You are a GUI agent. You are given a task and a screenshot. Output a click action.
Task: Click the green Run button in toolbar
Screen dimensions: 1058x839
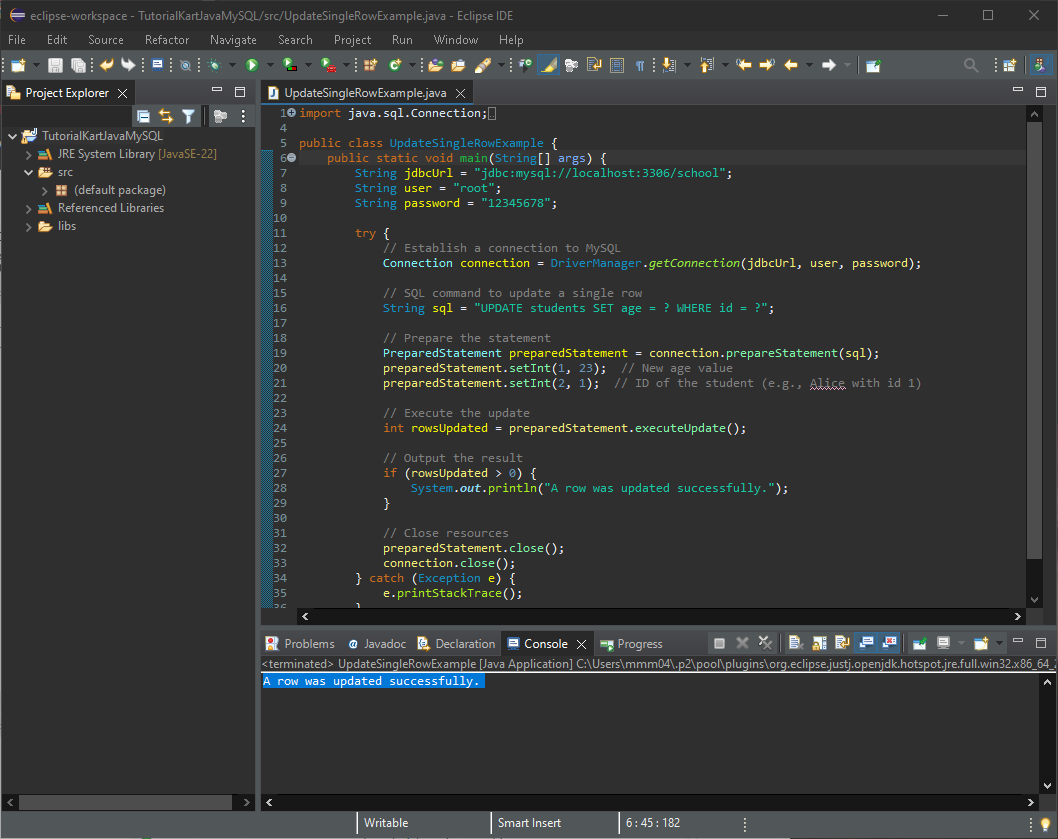(252, 65)
